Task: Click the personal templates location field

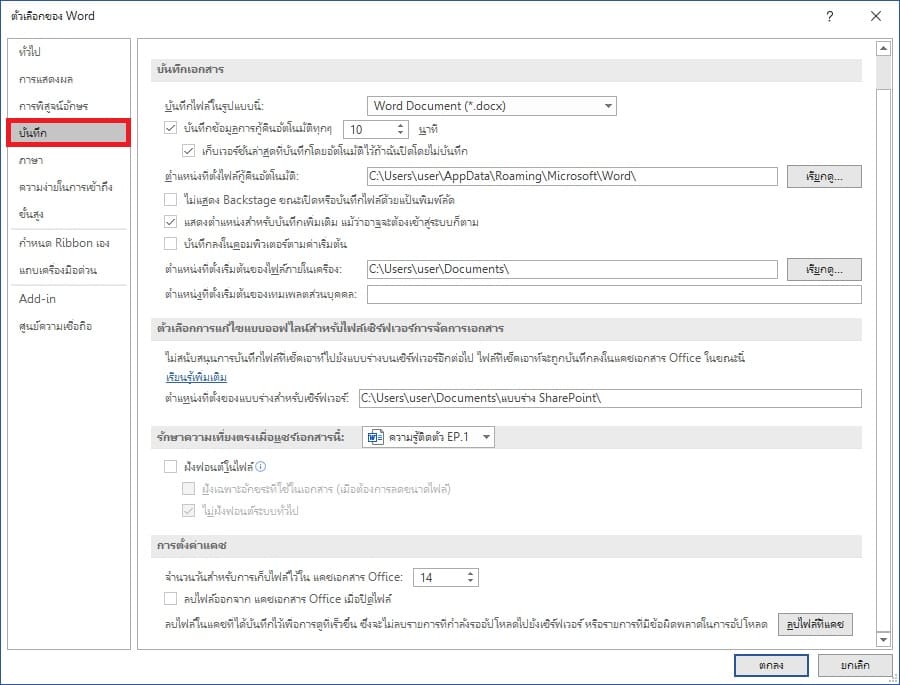Action: point(614,295)
